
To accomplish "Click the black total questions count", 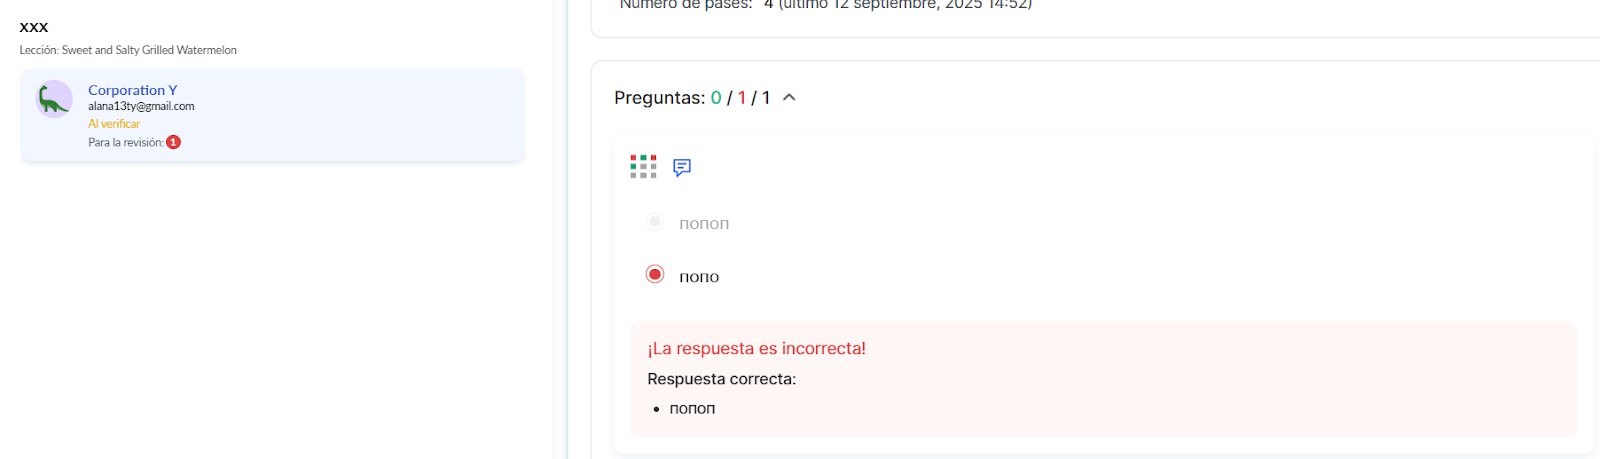I will [766, 98].
